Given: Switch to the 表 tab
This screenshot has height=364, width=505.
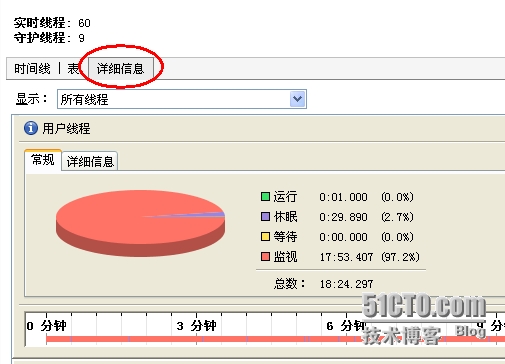Looking at the screenshot, I should (73, 69).
